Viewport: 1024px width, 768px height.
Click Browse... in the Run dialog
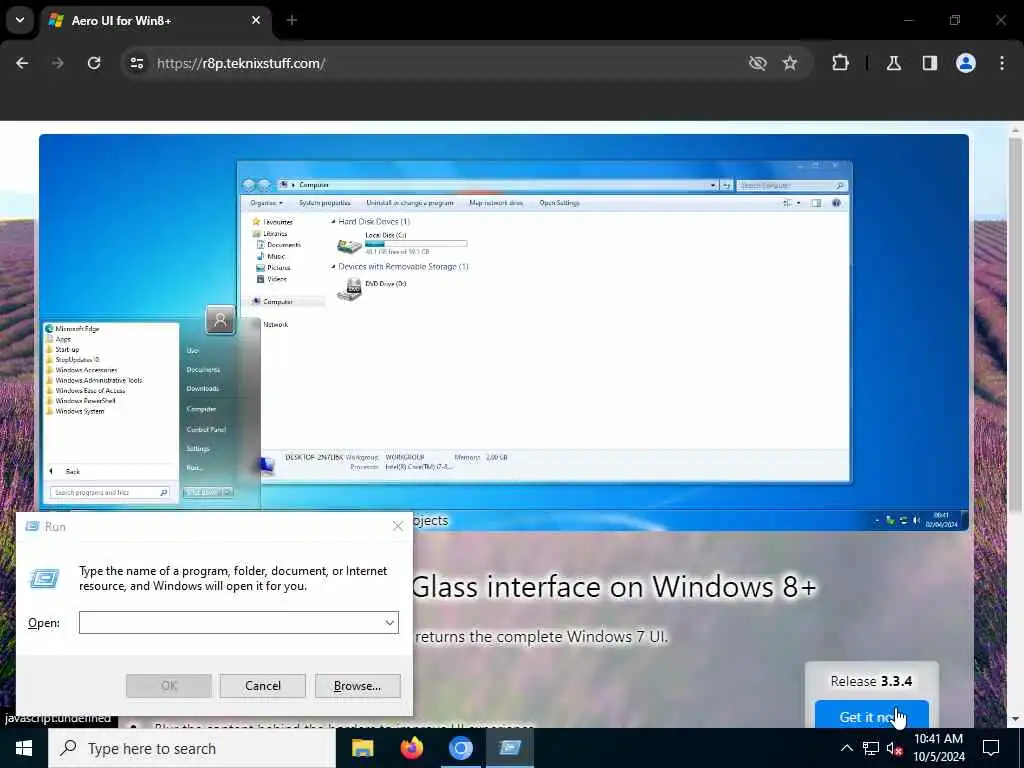click(357, 686)
